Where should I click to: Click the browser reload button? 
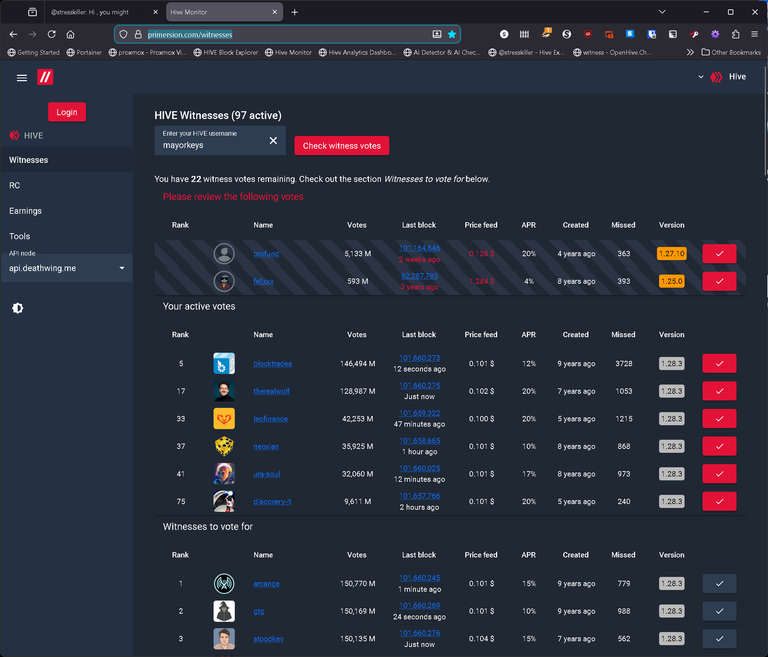[x=51, y=34]
